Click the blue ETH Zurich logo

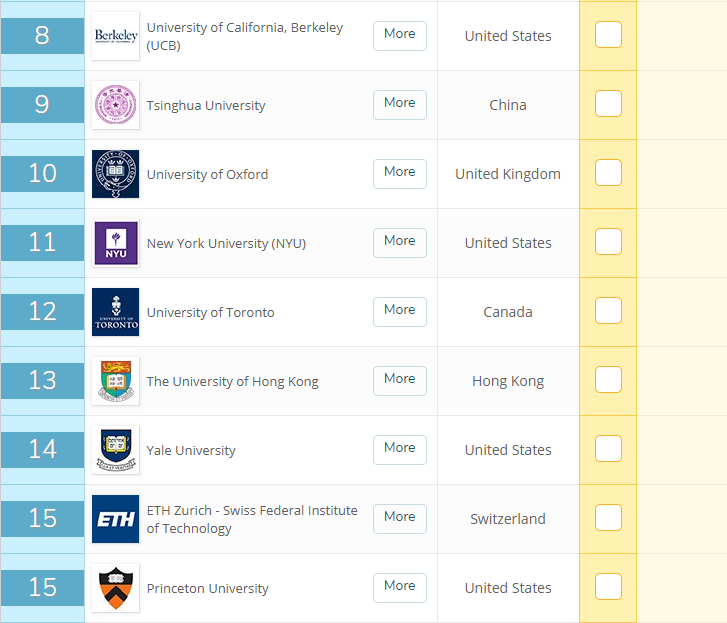point(115,519)
